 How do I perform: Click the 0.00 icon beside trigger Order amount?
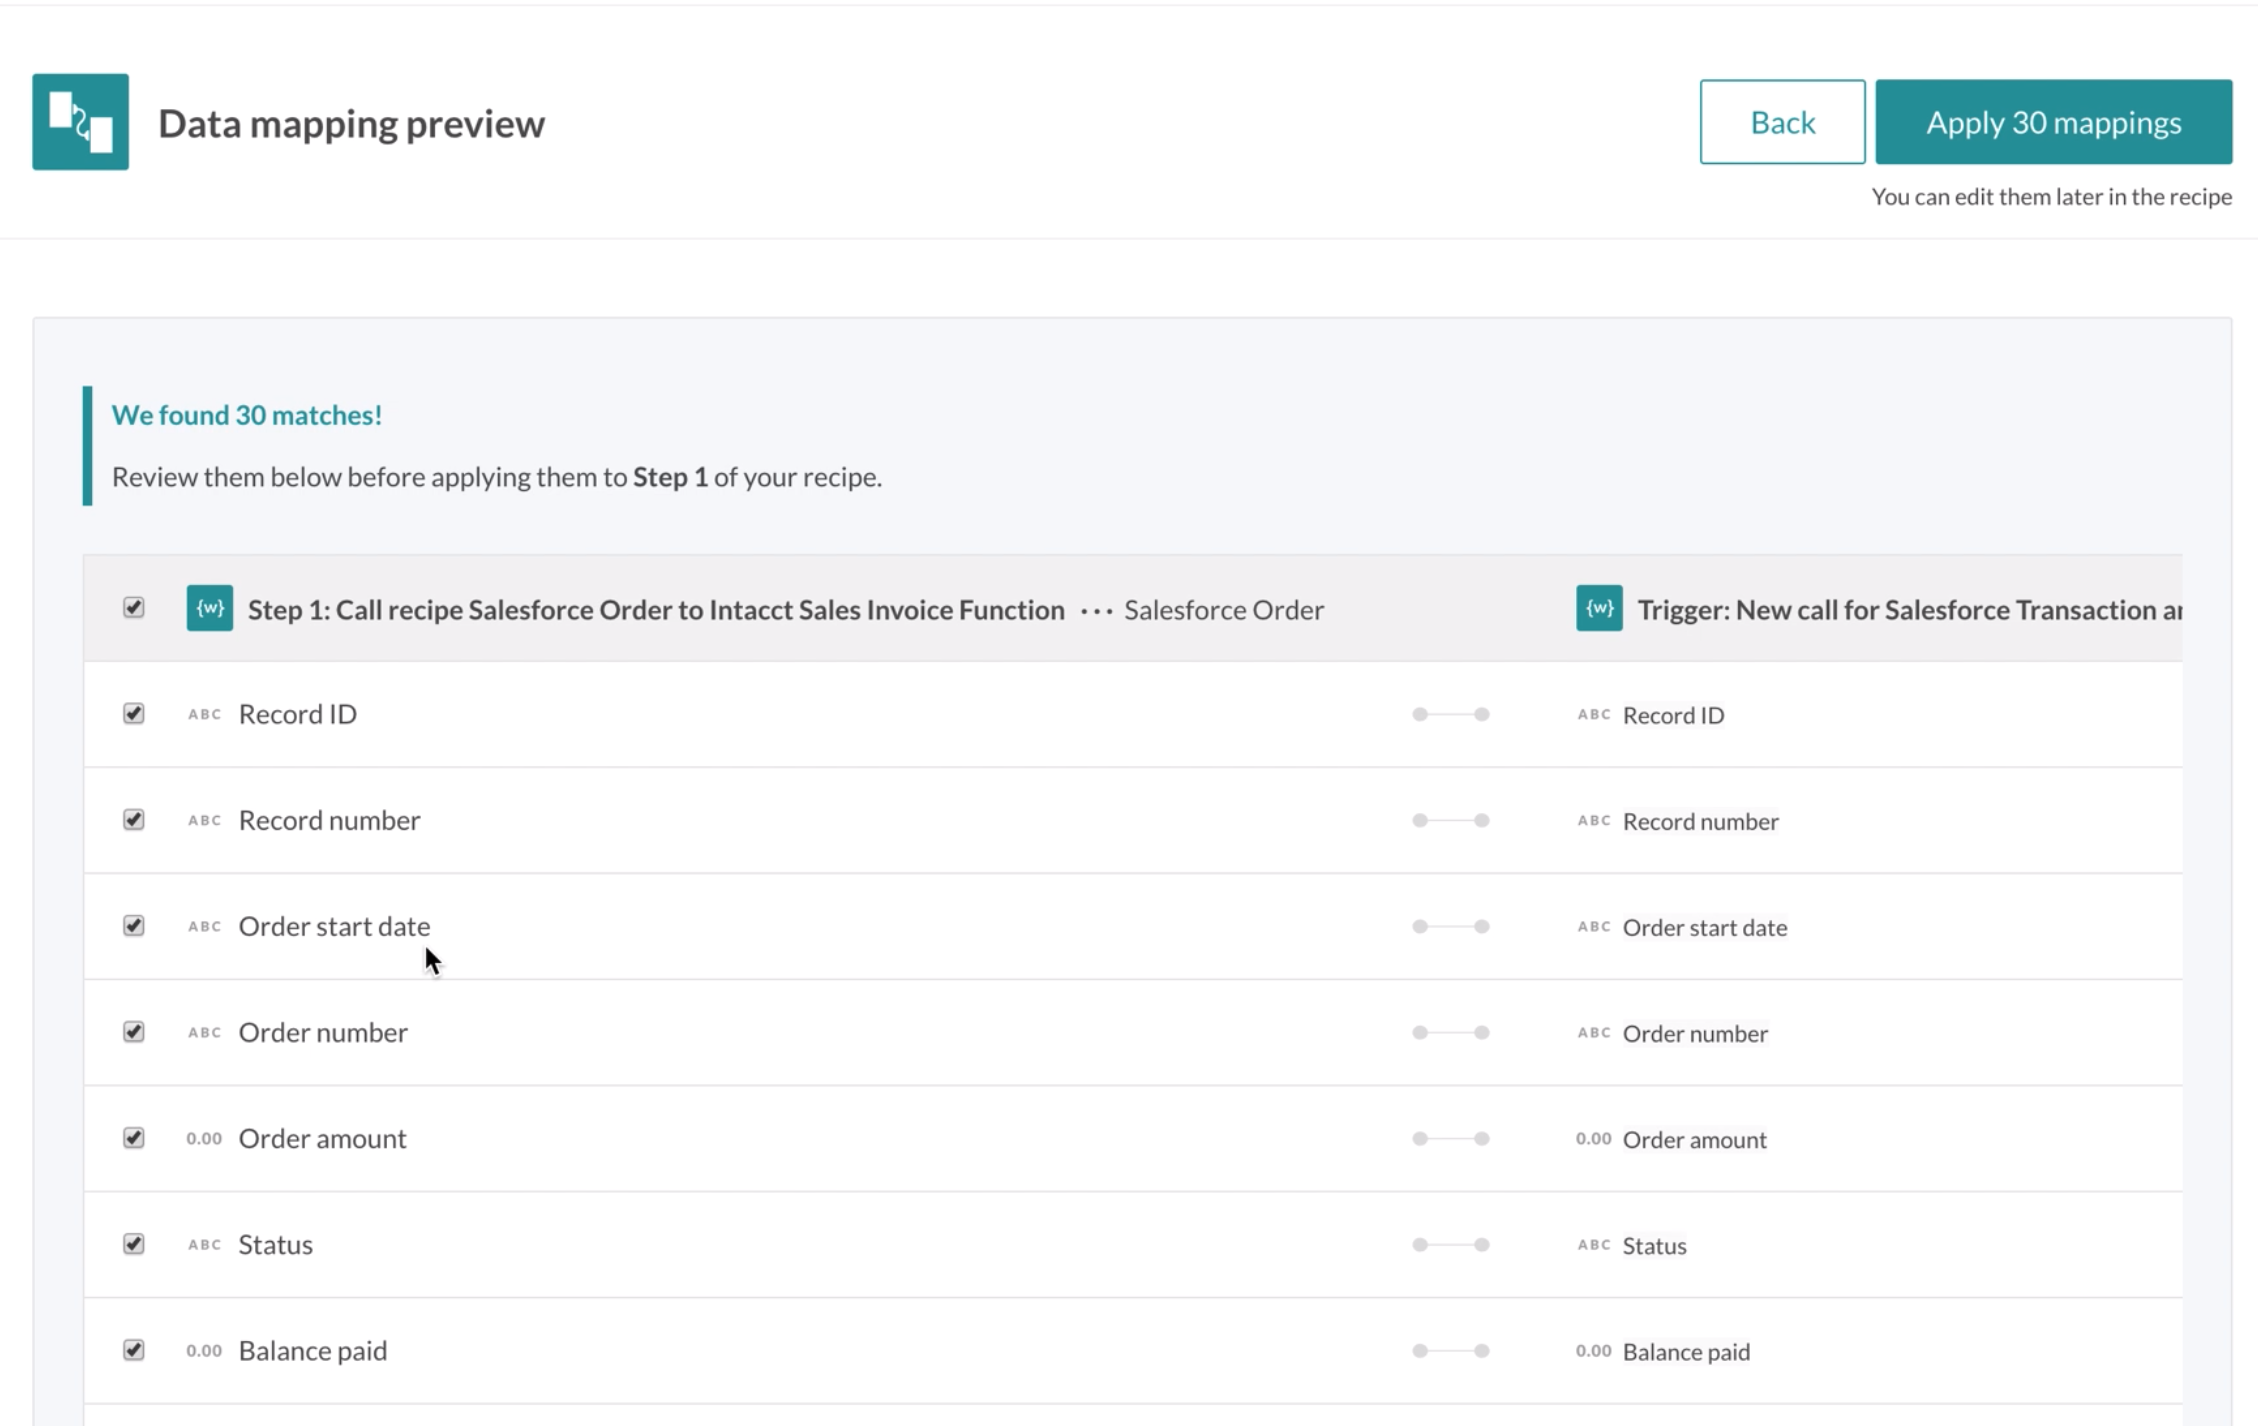[x=1594, y=1138]
